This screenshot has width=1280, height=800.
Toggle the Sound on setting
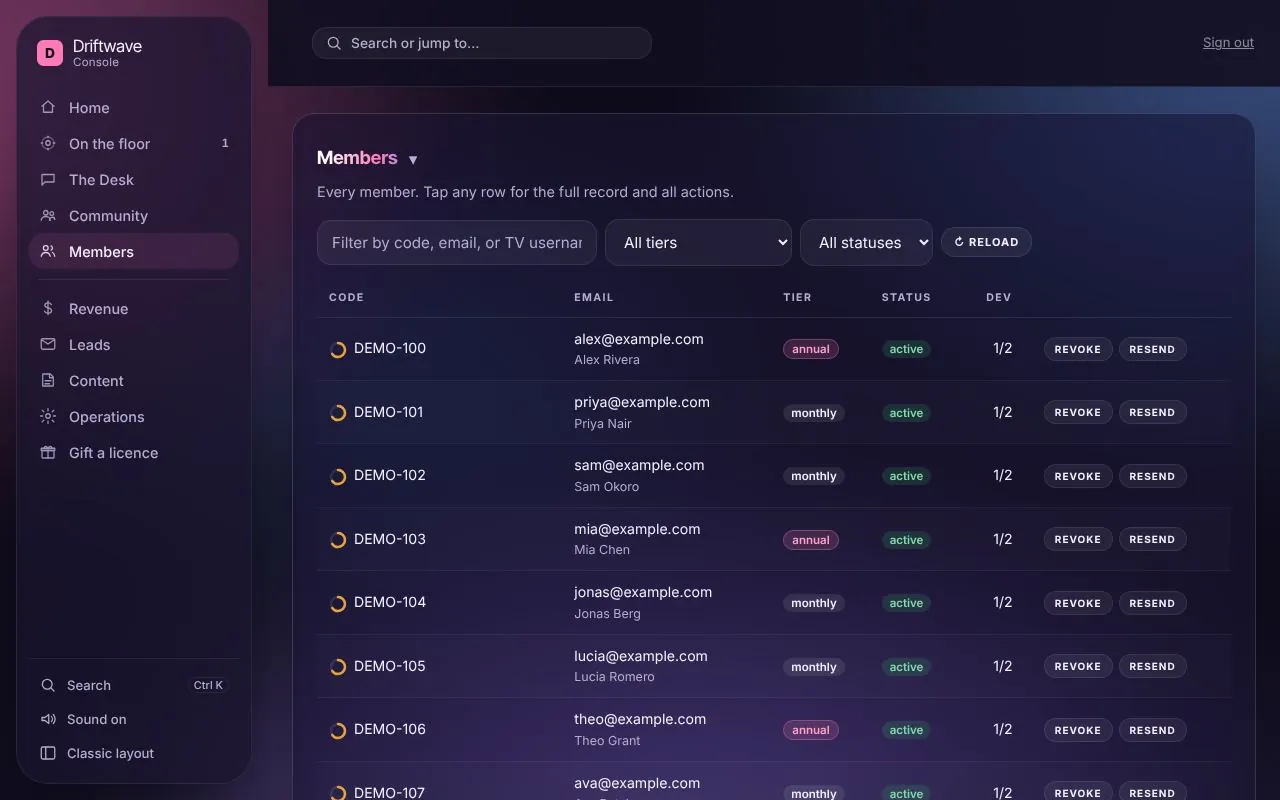[134, 719]
